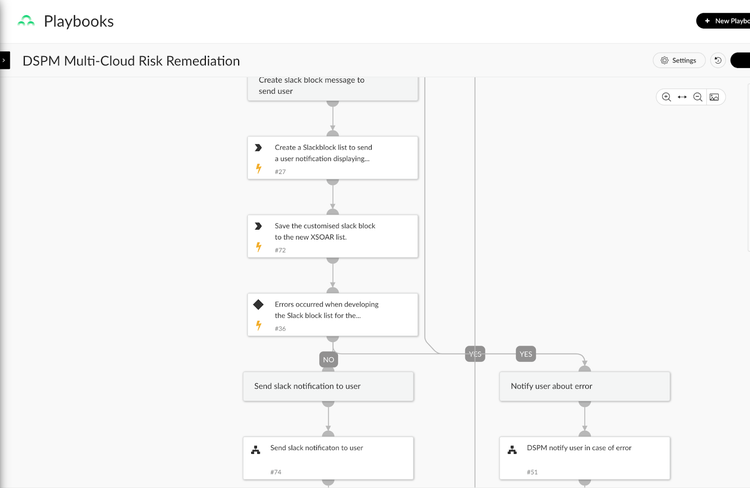Open playbook Settings
Image resolution: width=750 pixels, height=488 pixels.
pyautogui.click(x=679, y=60)
